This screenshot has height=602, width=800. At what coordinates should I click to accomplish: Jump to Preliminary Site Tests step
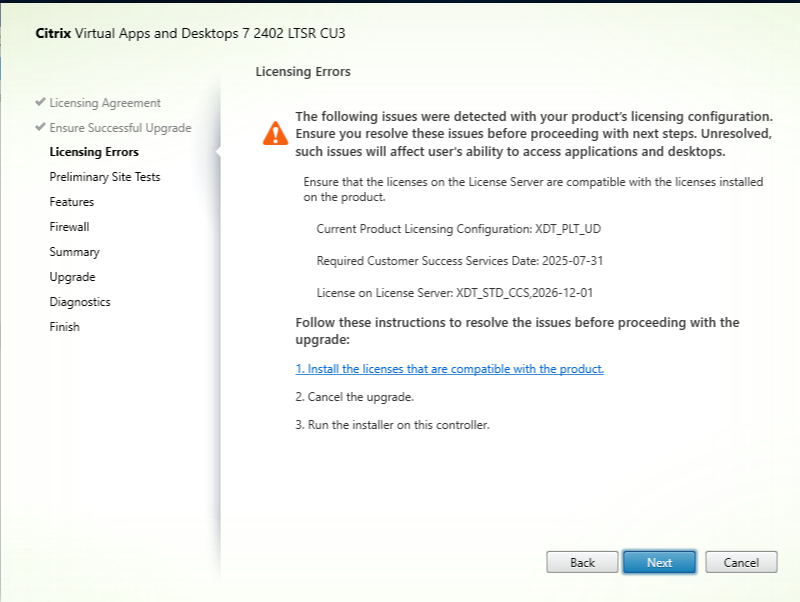[105, 177]
